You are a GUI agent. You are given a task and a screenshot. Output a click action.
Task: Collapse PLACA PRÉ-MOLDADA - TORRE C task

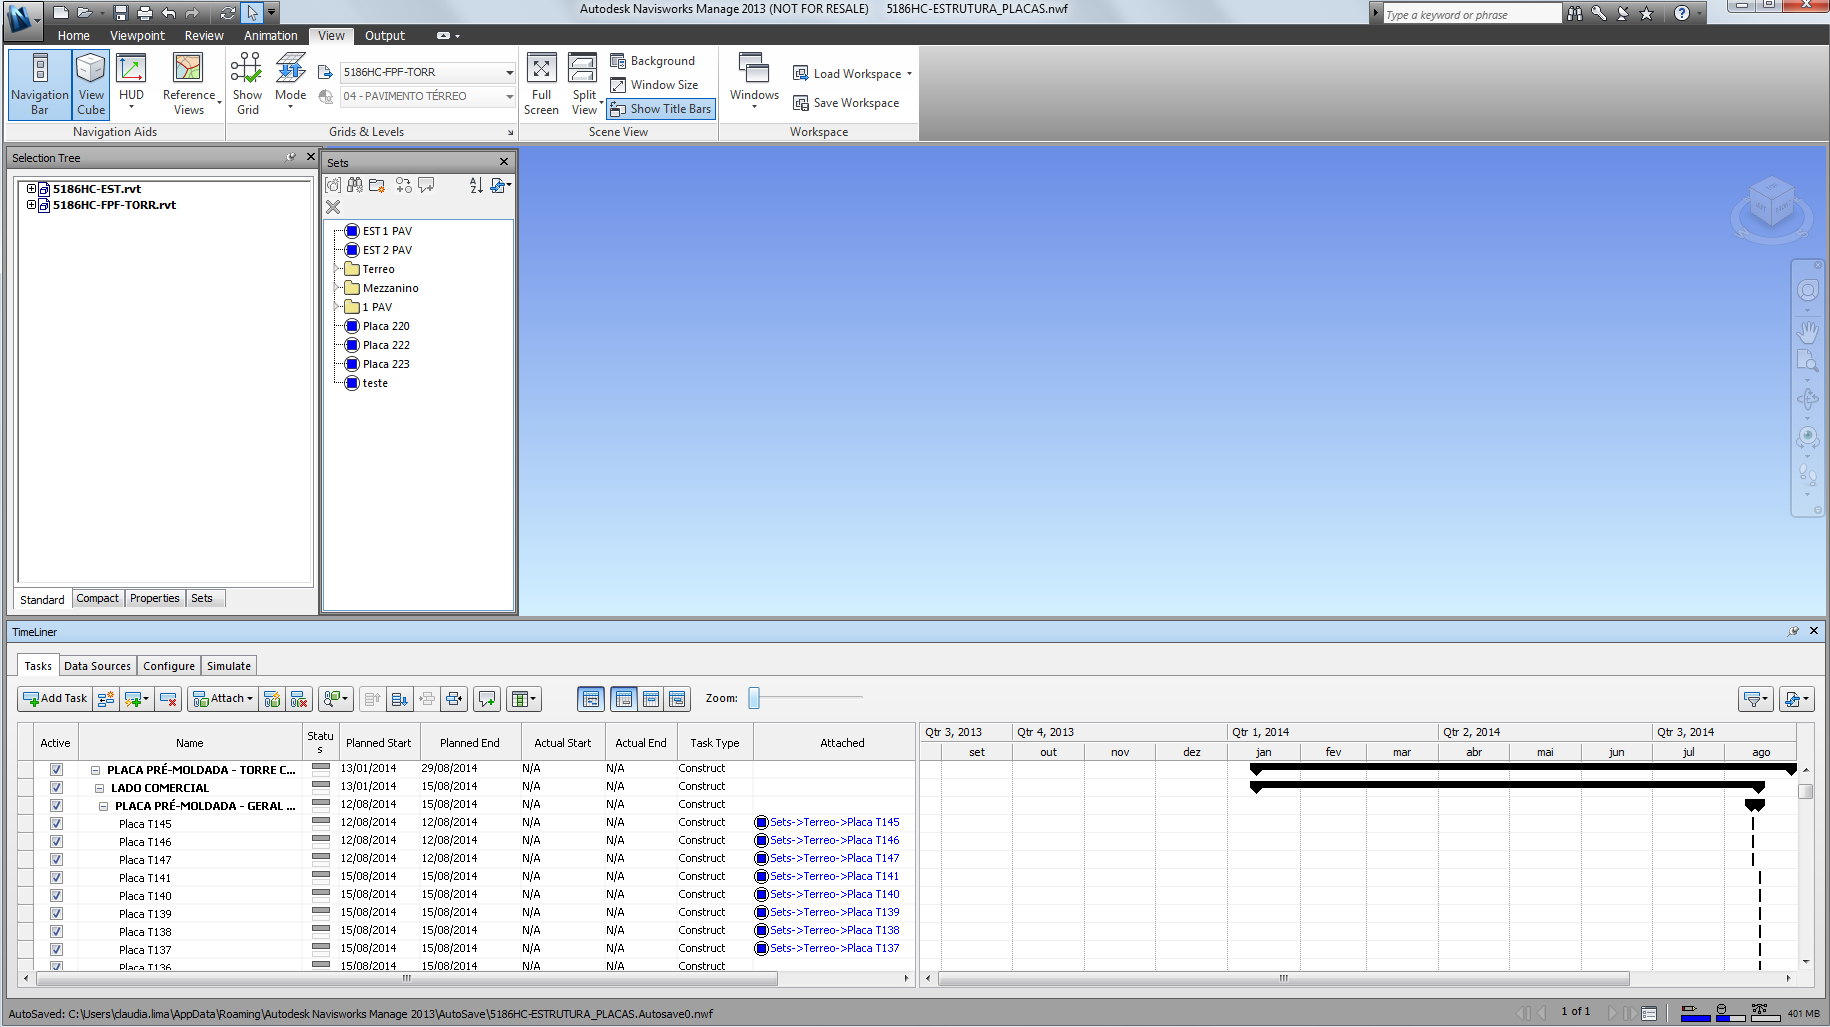(95, 770)
